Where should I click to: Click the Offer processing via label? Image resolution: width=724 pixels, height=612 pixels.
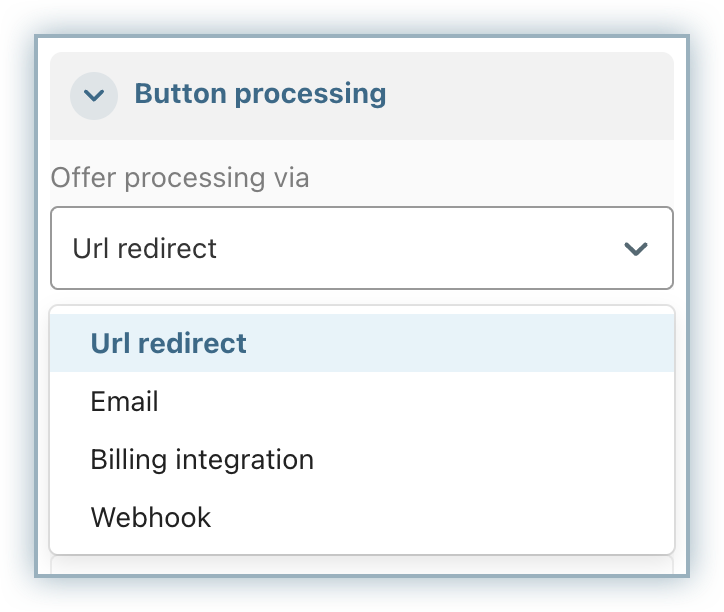click(180, 178)
